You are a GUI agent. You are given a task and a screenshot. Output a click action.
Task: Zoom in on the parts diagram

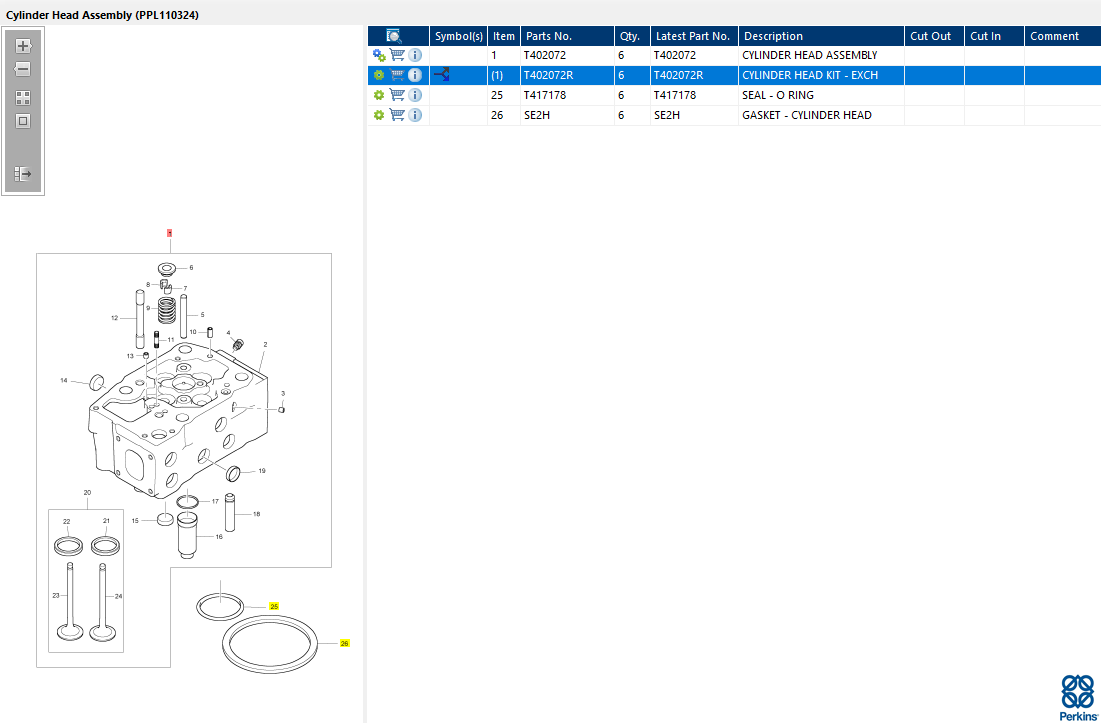click(x=23, y=46)
